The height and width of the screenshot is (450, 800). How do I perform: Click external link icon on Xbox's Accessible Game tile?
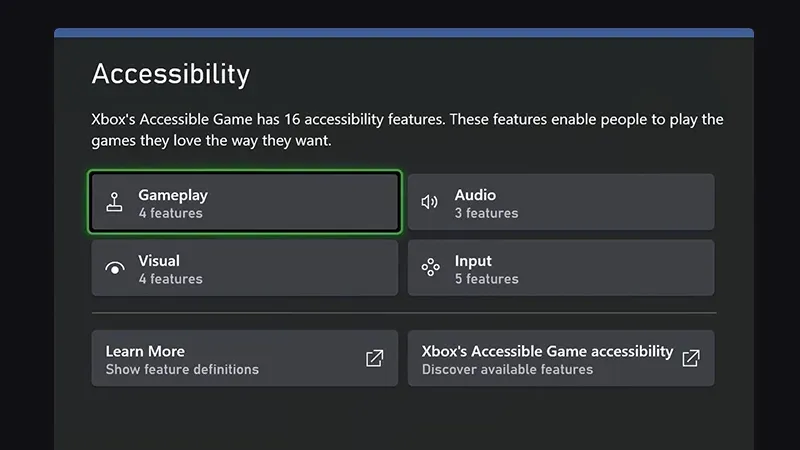click(691, 358)
